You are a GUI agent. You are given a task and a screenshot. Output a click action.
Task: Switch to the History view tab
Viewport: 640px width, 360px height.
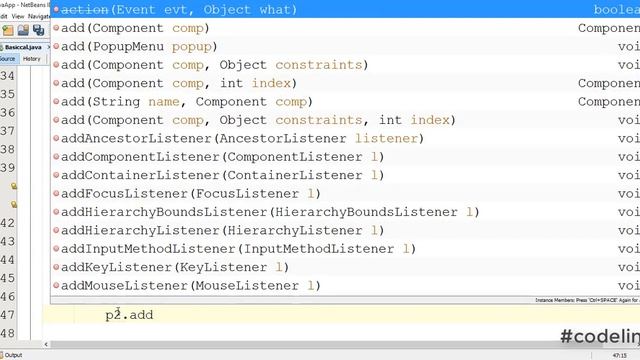[x=31, y=59]
